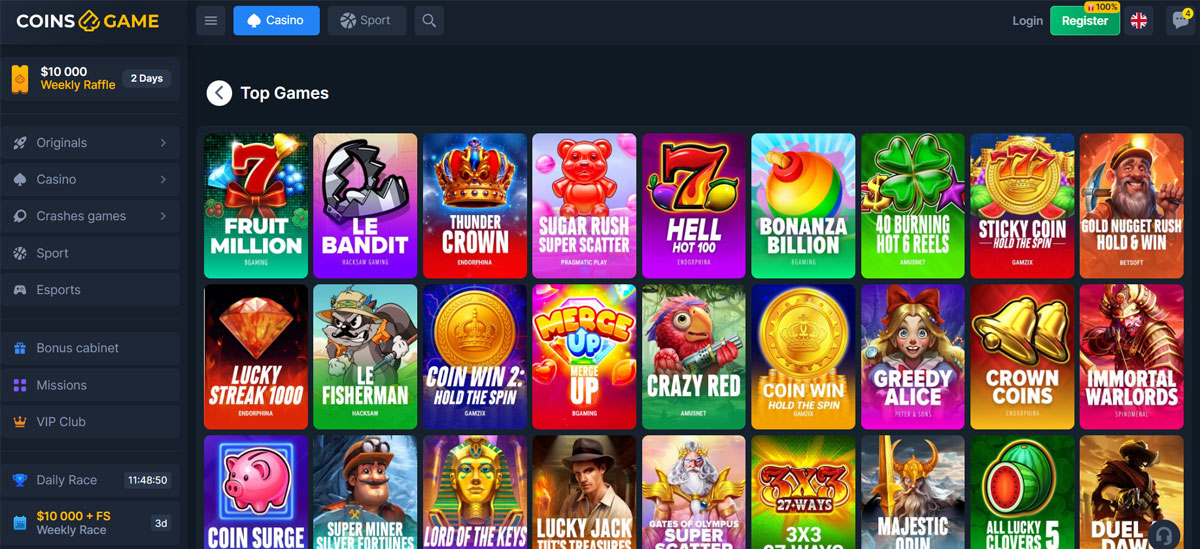Launch the Greedy Alice game tile
Image resolution: width=1200 pixels, height=549 pixels.
point(912,357)
